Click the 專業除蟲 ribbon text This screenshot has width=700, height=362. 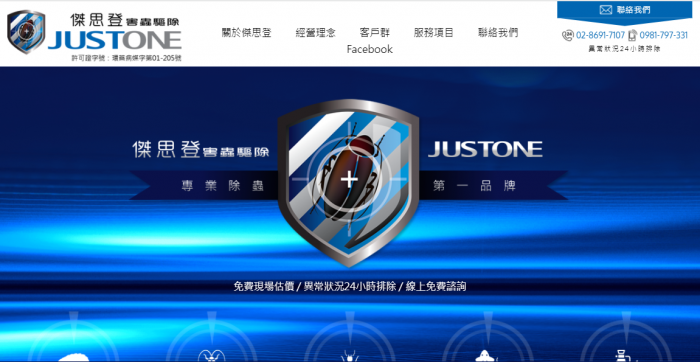coord(222,186)
